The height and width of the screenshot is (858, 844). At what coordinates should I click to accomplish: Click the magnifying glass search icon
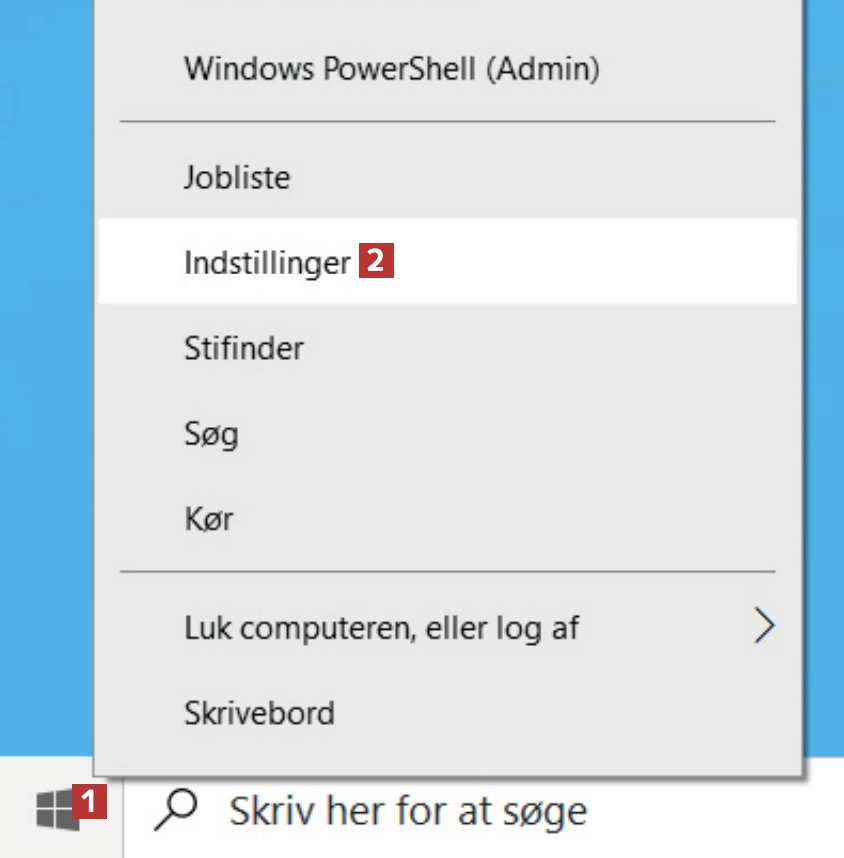click(x=176, y=810)
